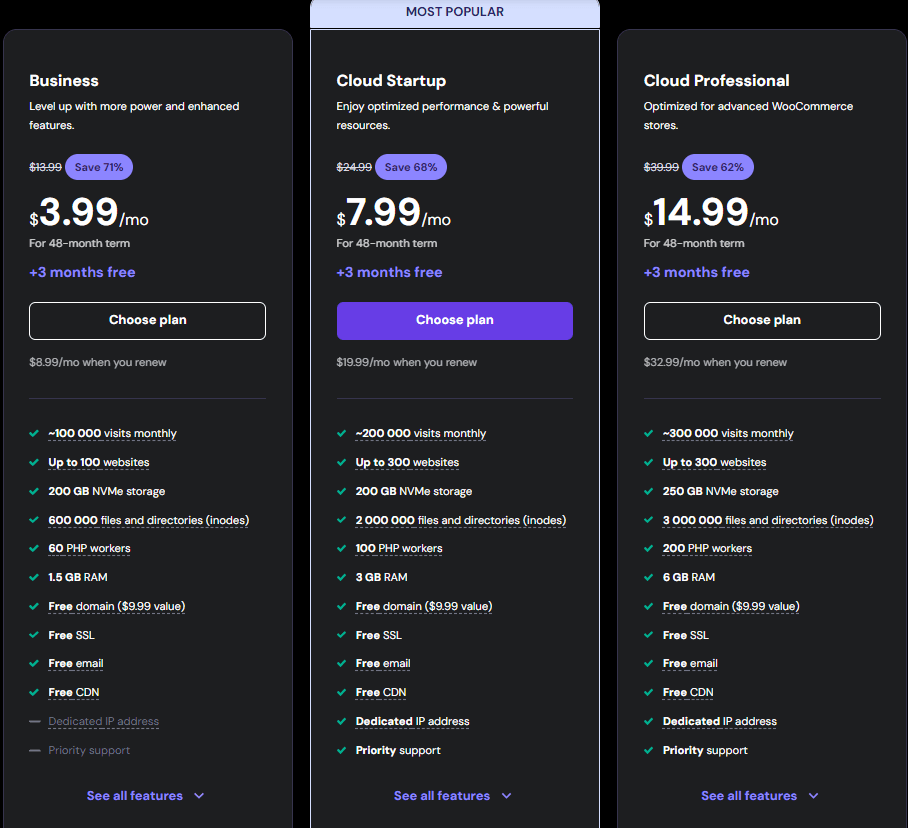Click 200 PHP workers feature
Image resolution: width=908 pixels, height=828 pixels.
(707, 548)
